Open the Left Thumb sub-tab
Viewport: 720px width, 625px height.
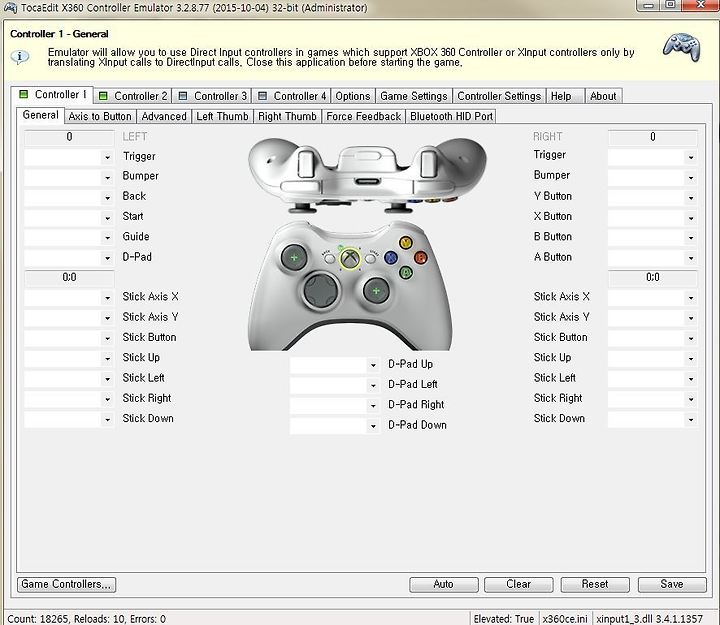point(222,117)
